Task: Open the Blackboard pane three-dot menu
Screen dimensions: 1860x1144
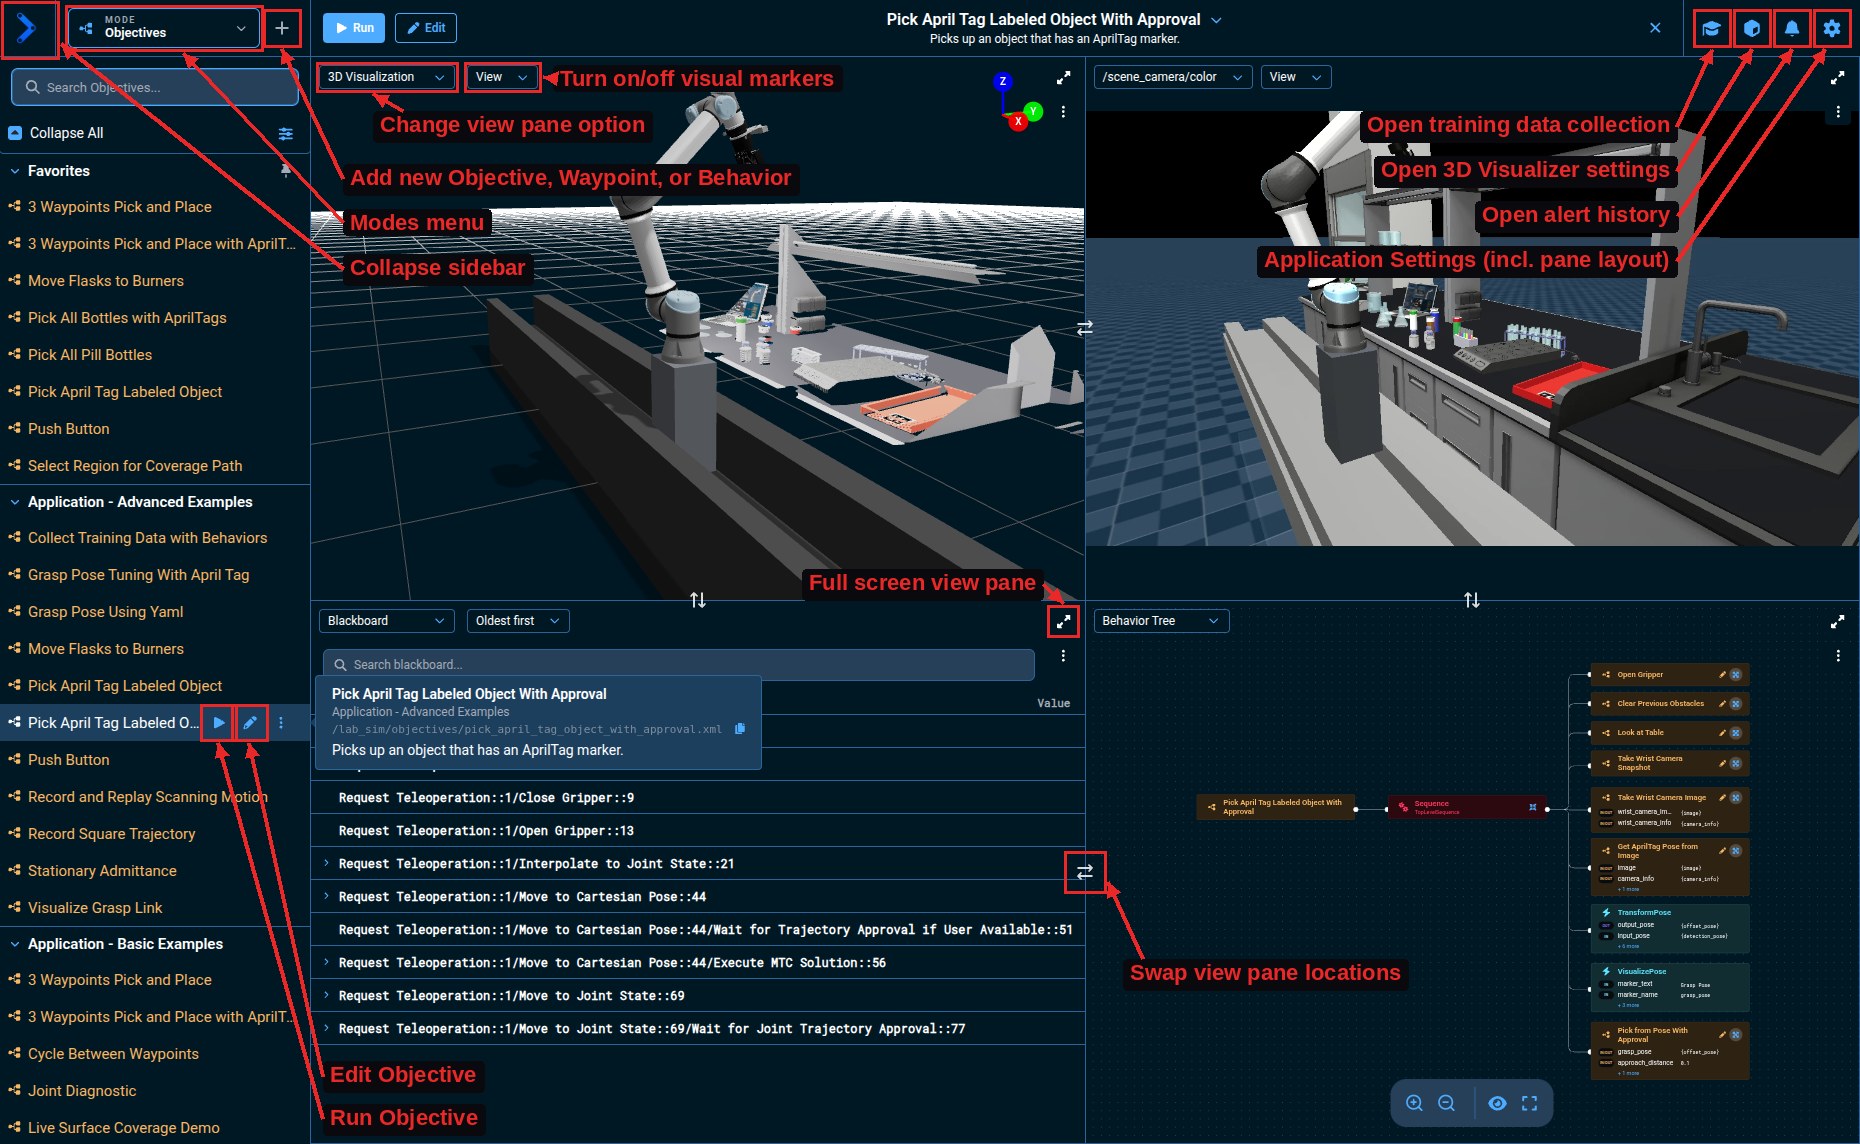Action: tap(1063, 656)
